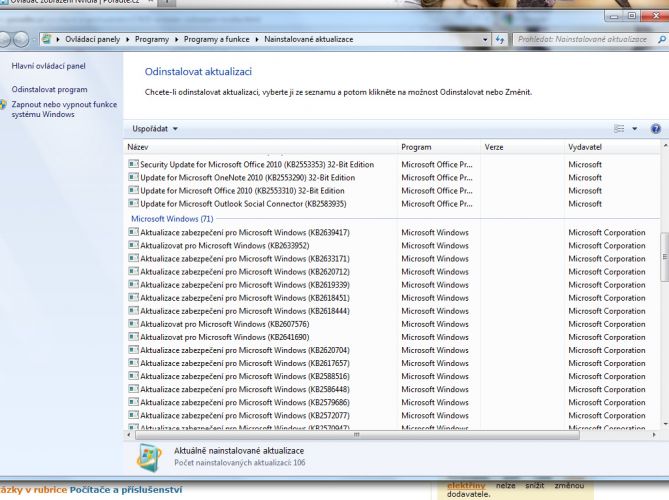This screenshot has height=500, width=669.
Task: Select Aktualizace zabezpečení (KB2579686) row
Action: click(x=244, y=402)
